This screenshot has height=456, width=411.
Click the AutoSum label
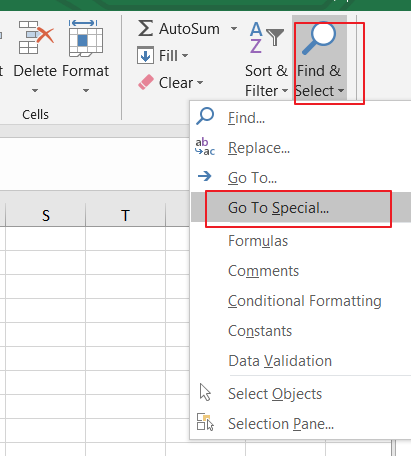click(189, 29)
